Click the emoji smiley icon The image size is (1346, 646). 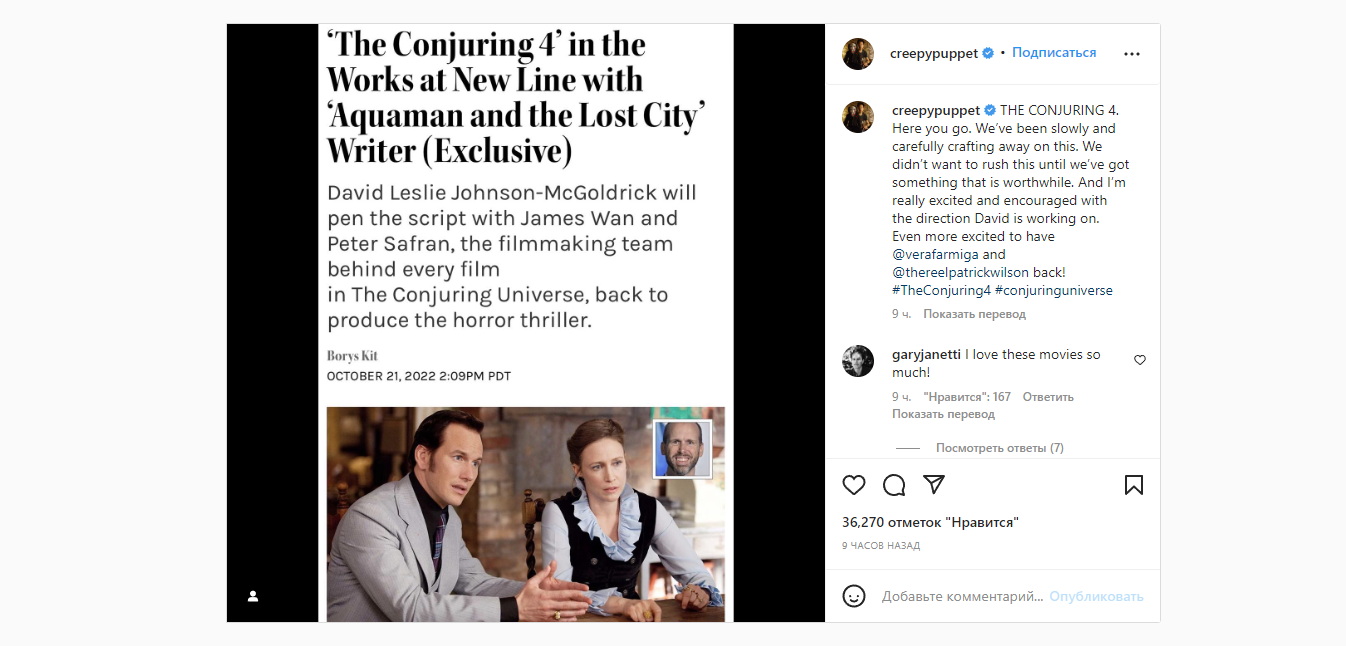tap(853, 596)
